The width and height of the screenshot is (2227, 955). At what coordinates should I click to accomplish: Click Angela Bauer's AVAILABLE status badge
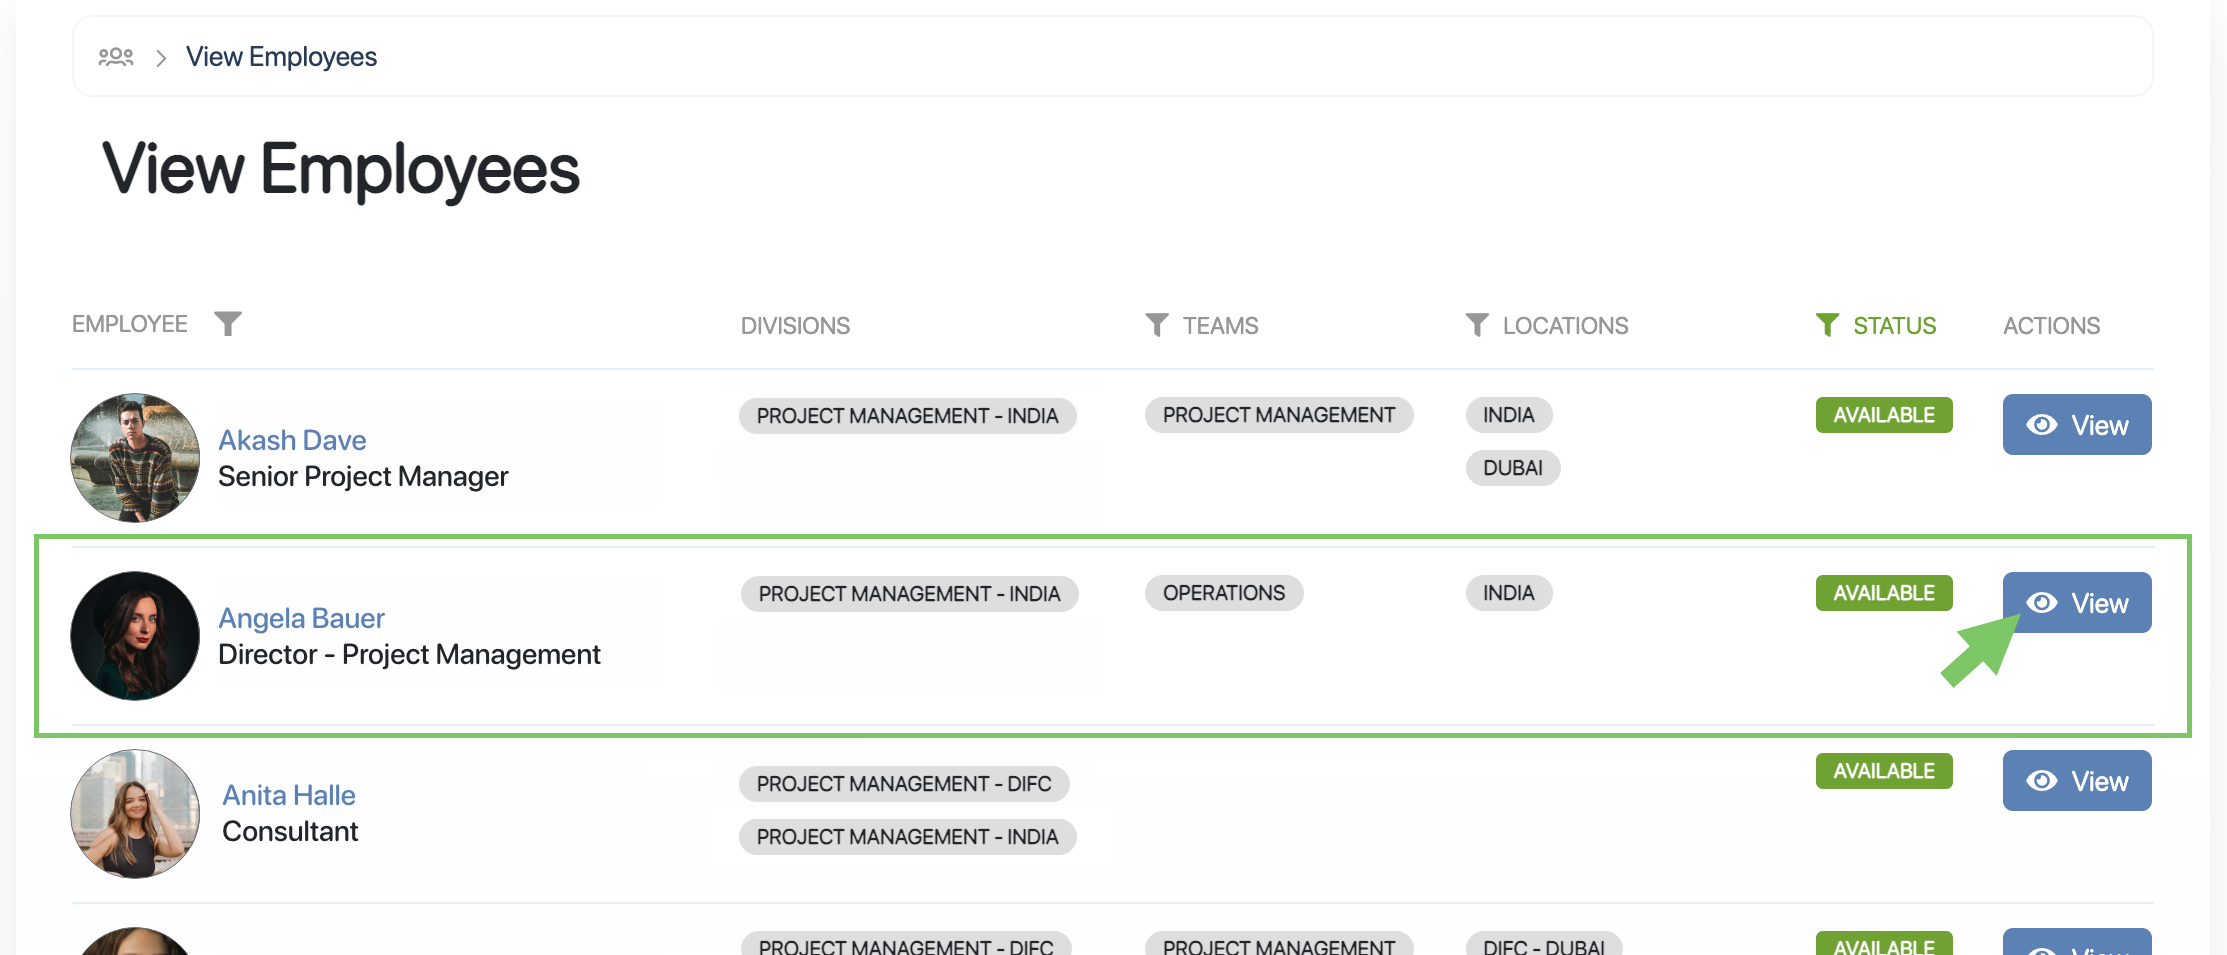(1883, 592)
